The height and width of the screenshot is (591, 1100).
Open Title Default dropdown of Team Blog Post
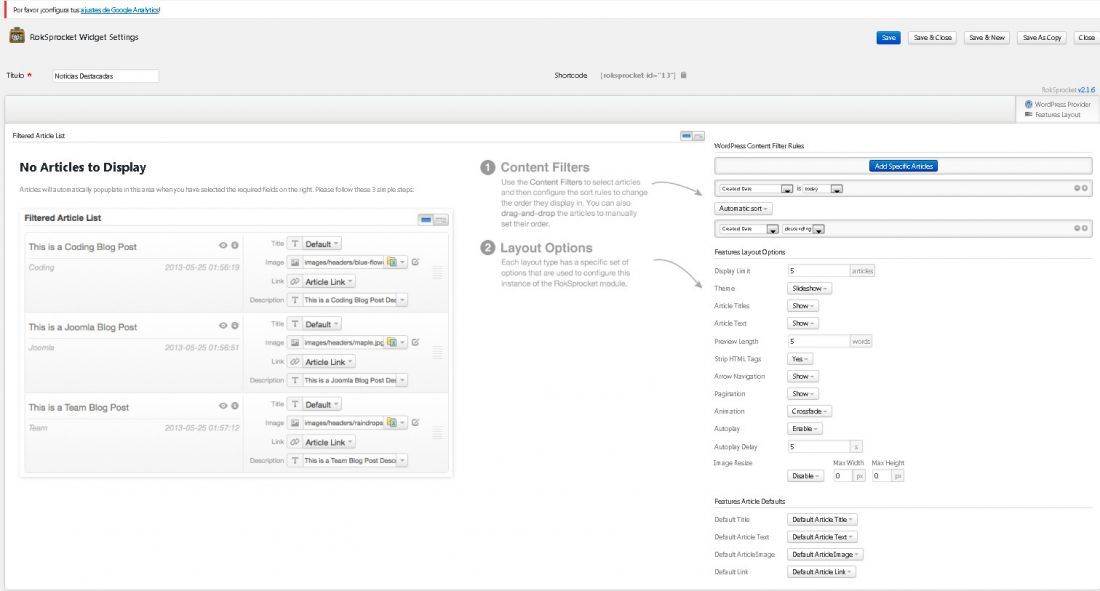(322, 404)
